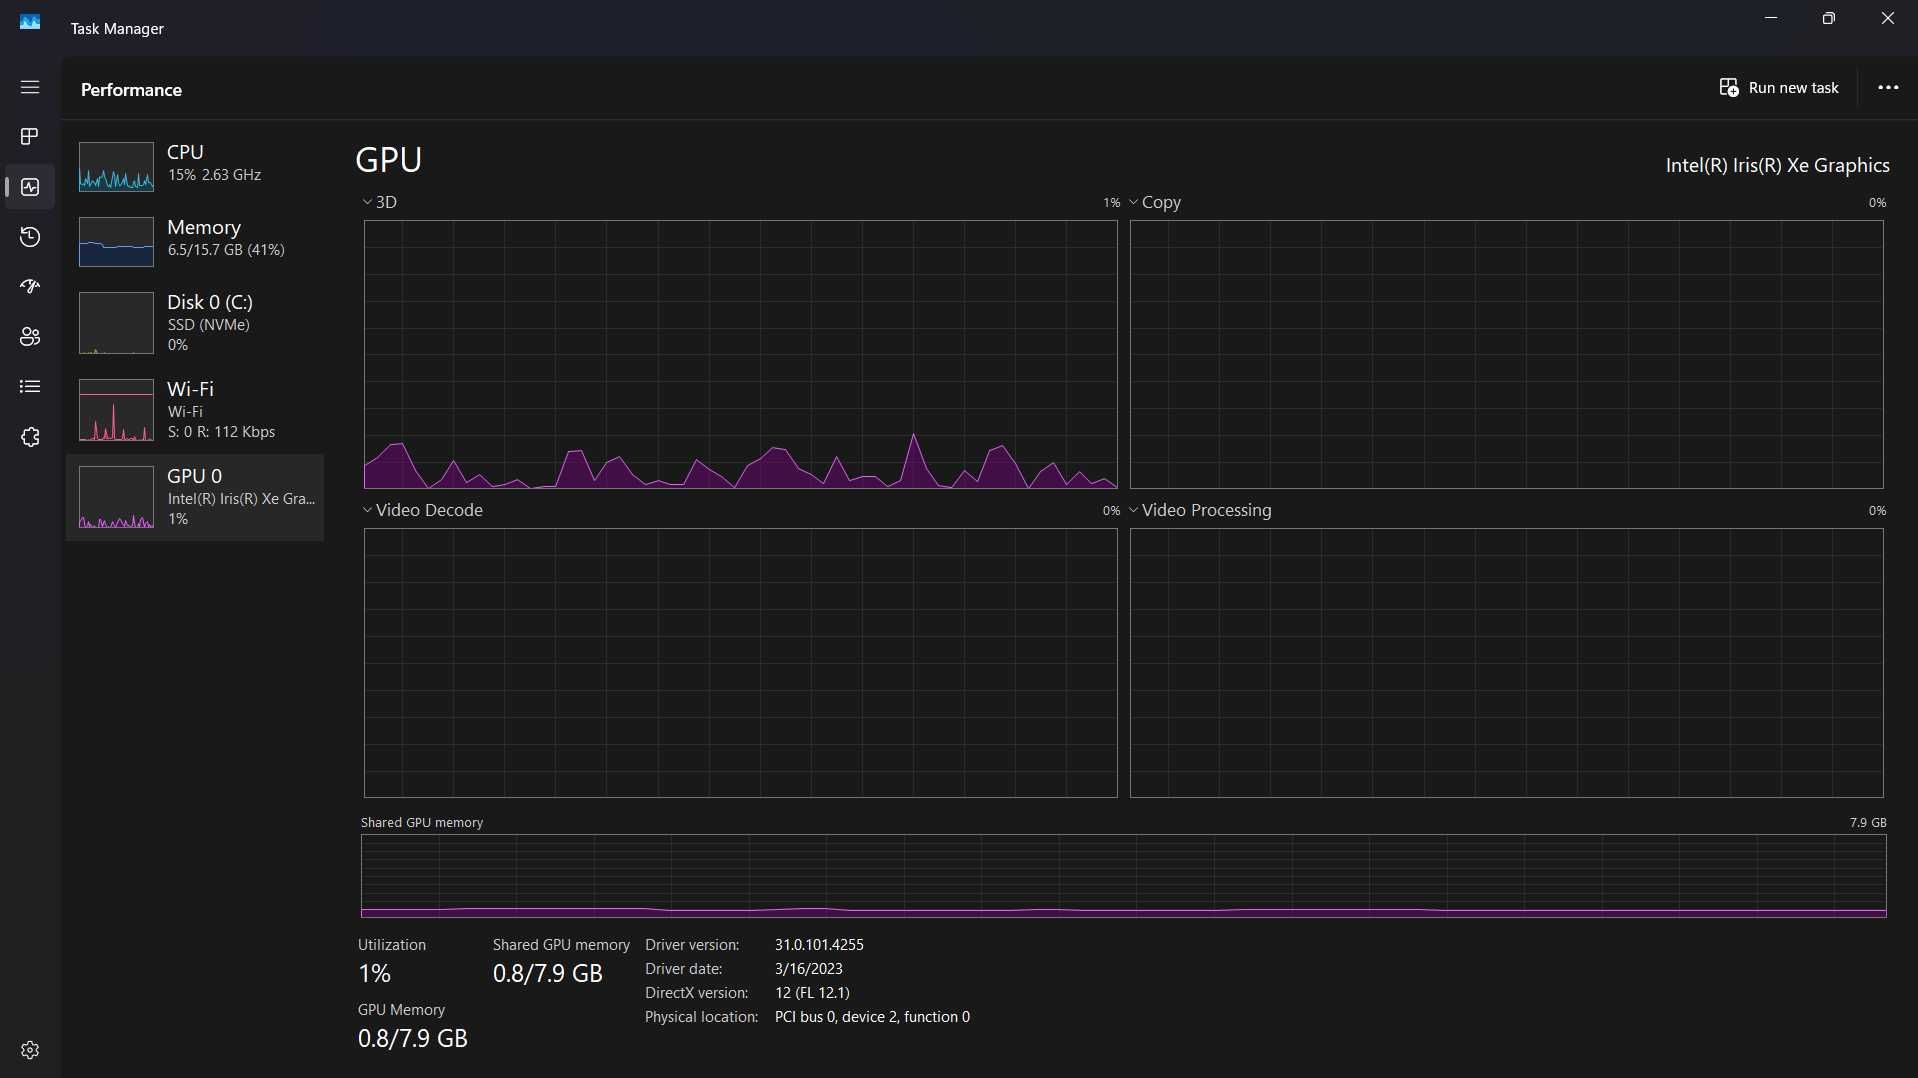The image size is (1918, 1078).
Task: Open the three-dot more options menu
Action: pos(1888,88)
